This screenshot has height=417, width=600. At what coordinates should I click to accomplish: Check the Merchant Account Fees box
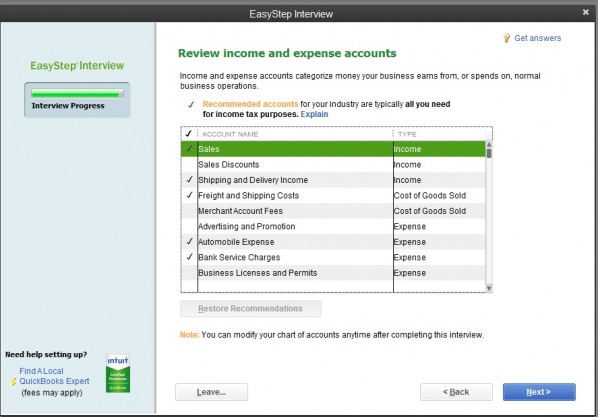pyautogui.click(x=189, y=211)
